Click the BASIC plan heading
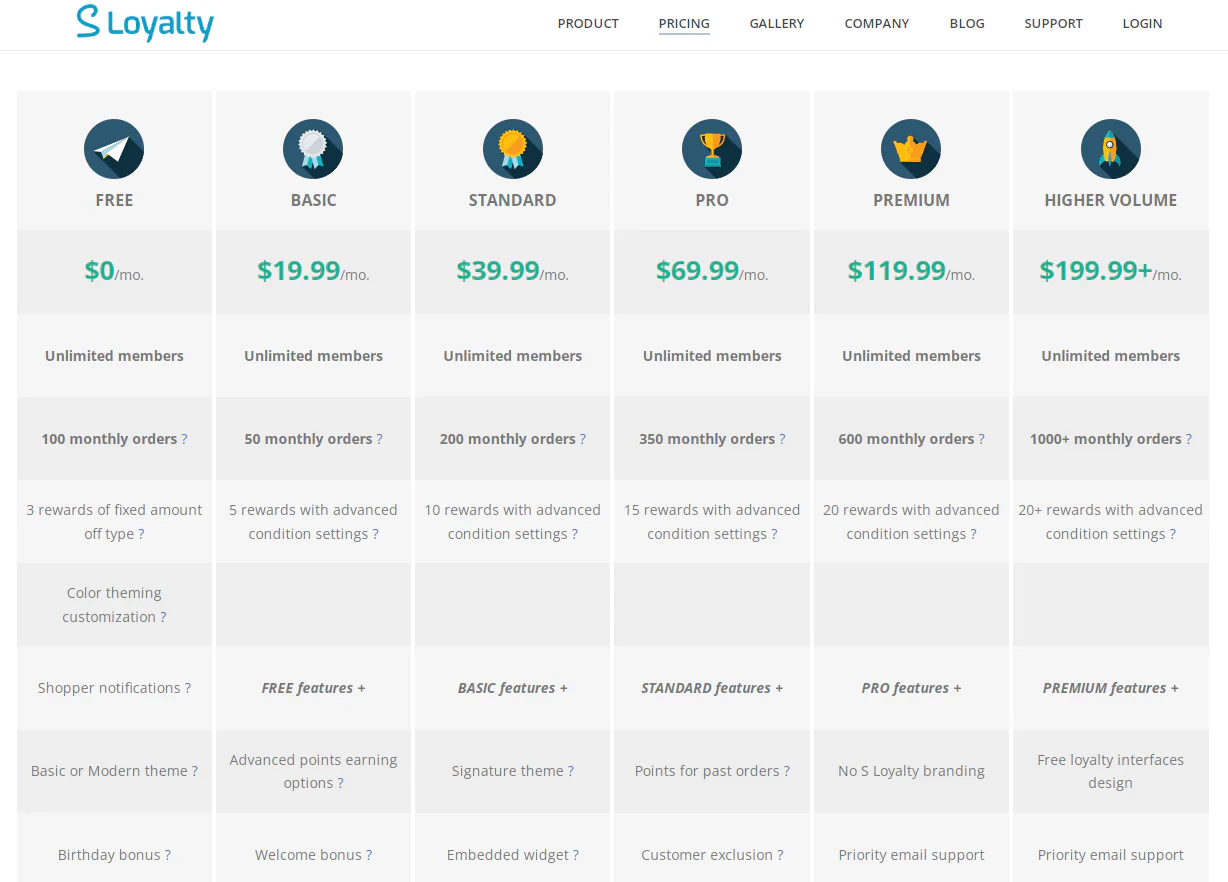 click(x=313, y=200)
